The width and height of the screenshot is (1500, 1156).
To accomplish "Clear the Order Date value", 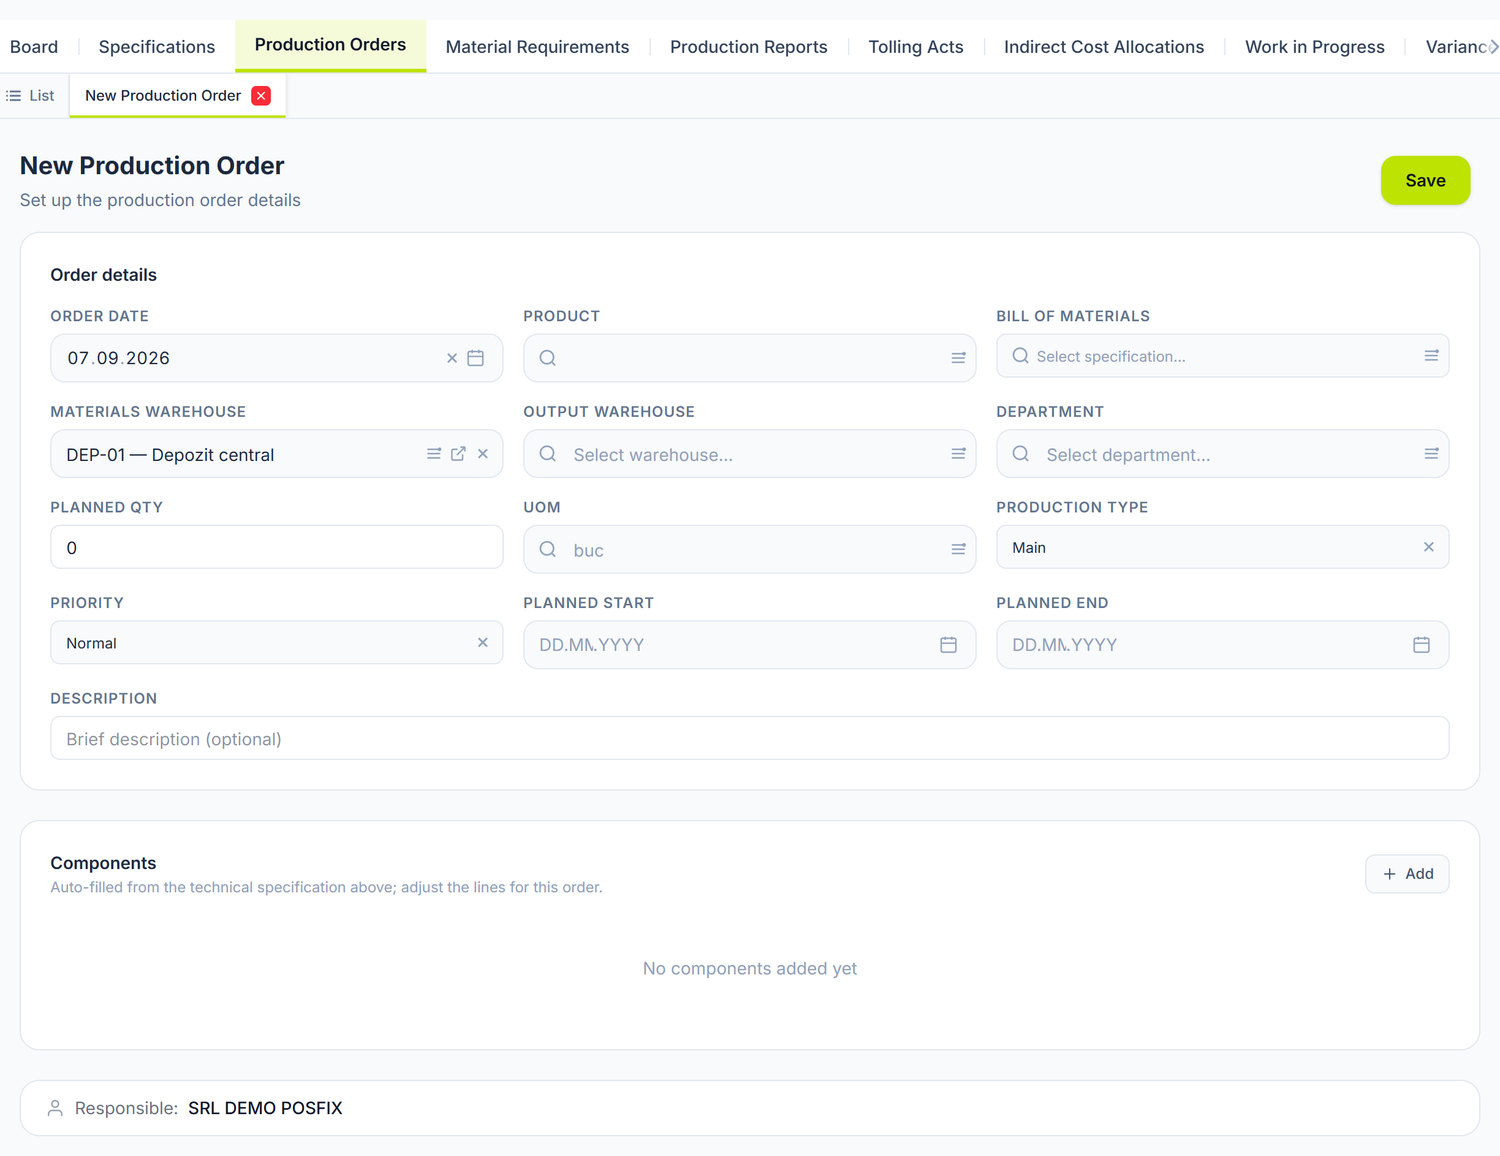I will point(452,358).
